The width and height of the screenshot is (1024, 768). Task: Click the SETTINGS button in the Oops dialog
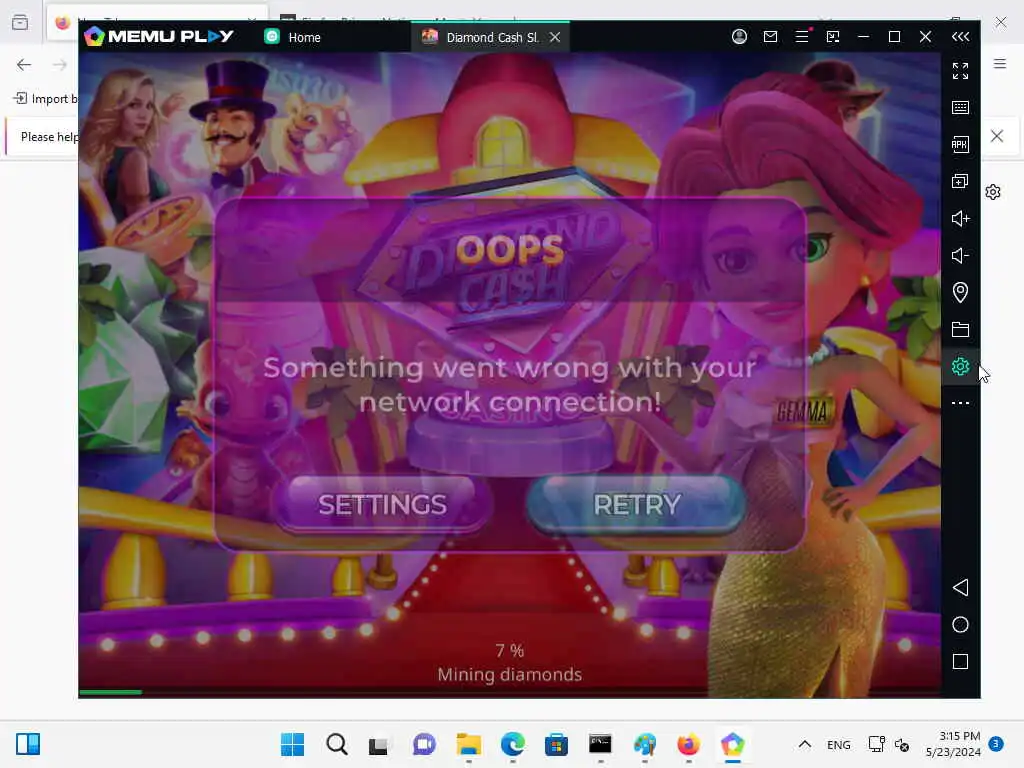click(x=382, y=504)
